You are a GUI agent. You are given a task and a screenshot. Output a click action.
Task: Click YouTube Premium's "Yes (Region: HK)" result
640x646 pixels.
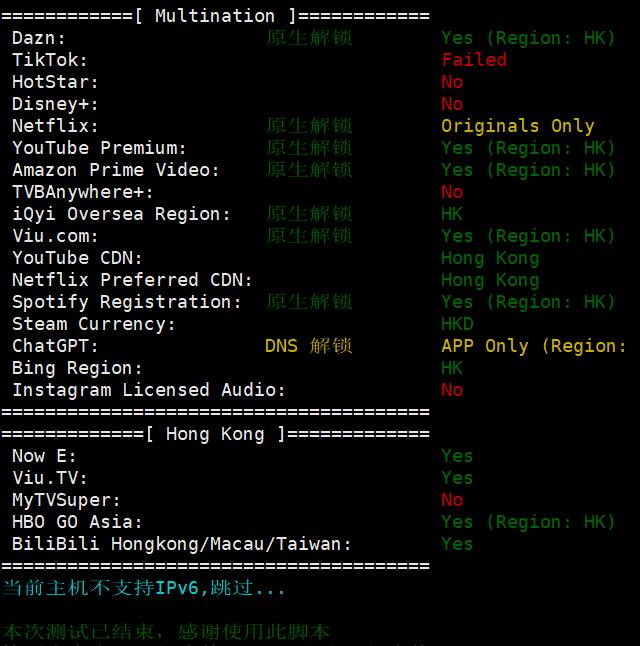coord(528,148)
